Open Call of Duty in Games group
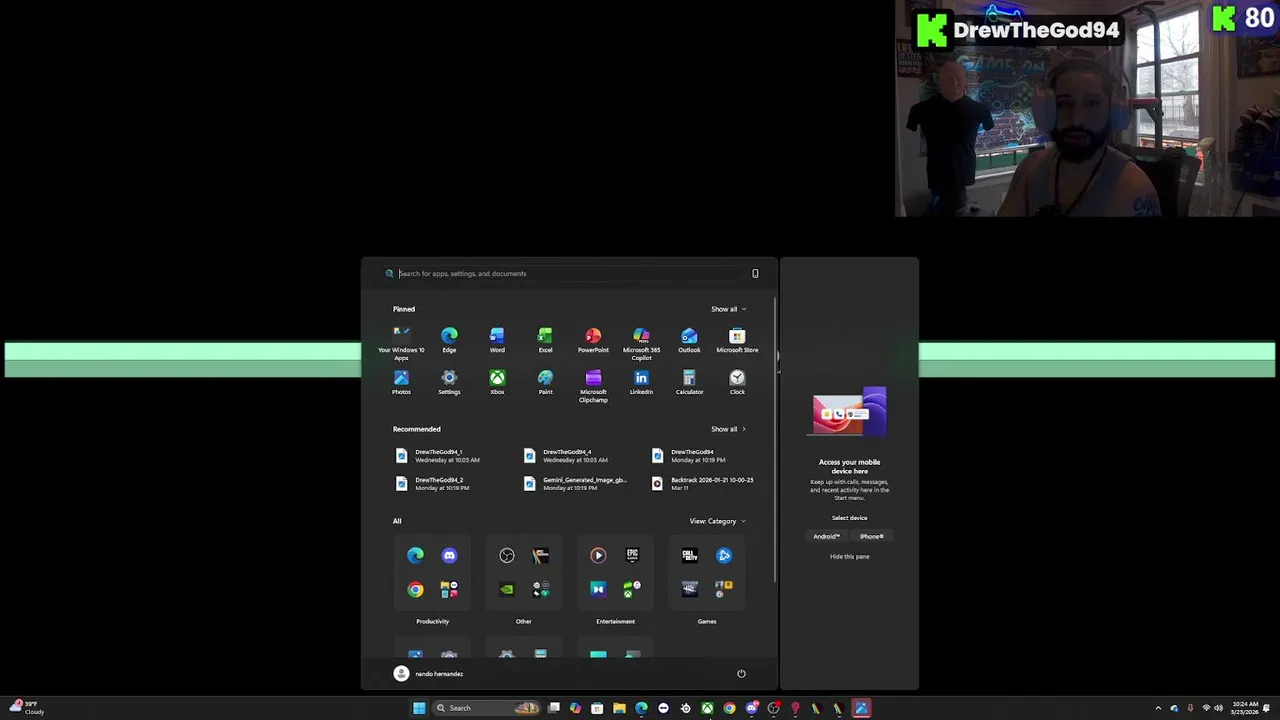Image resolution: width=1280 pixels, height=720 pixels. tap(690, 555)
